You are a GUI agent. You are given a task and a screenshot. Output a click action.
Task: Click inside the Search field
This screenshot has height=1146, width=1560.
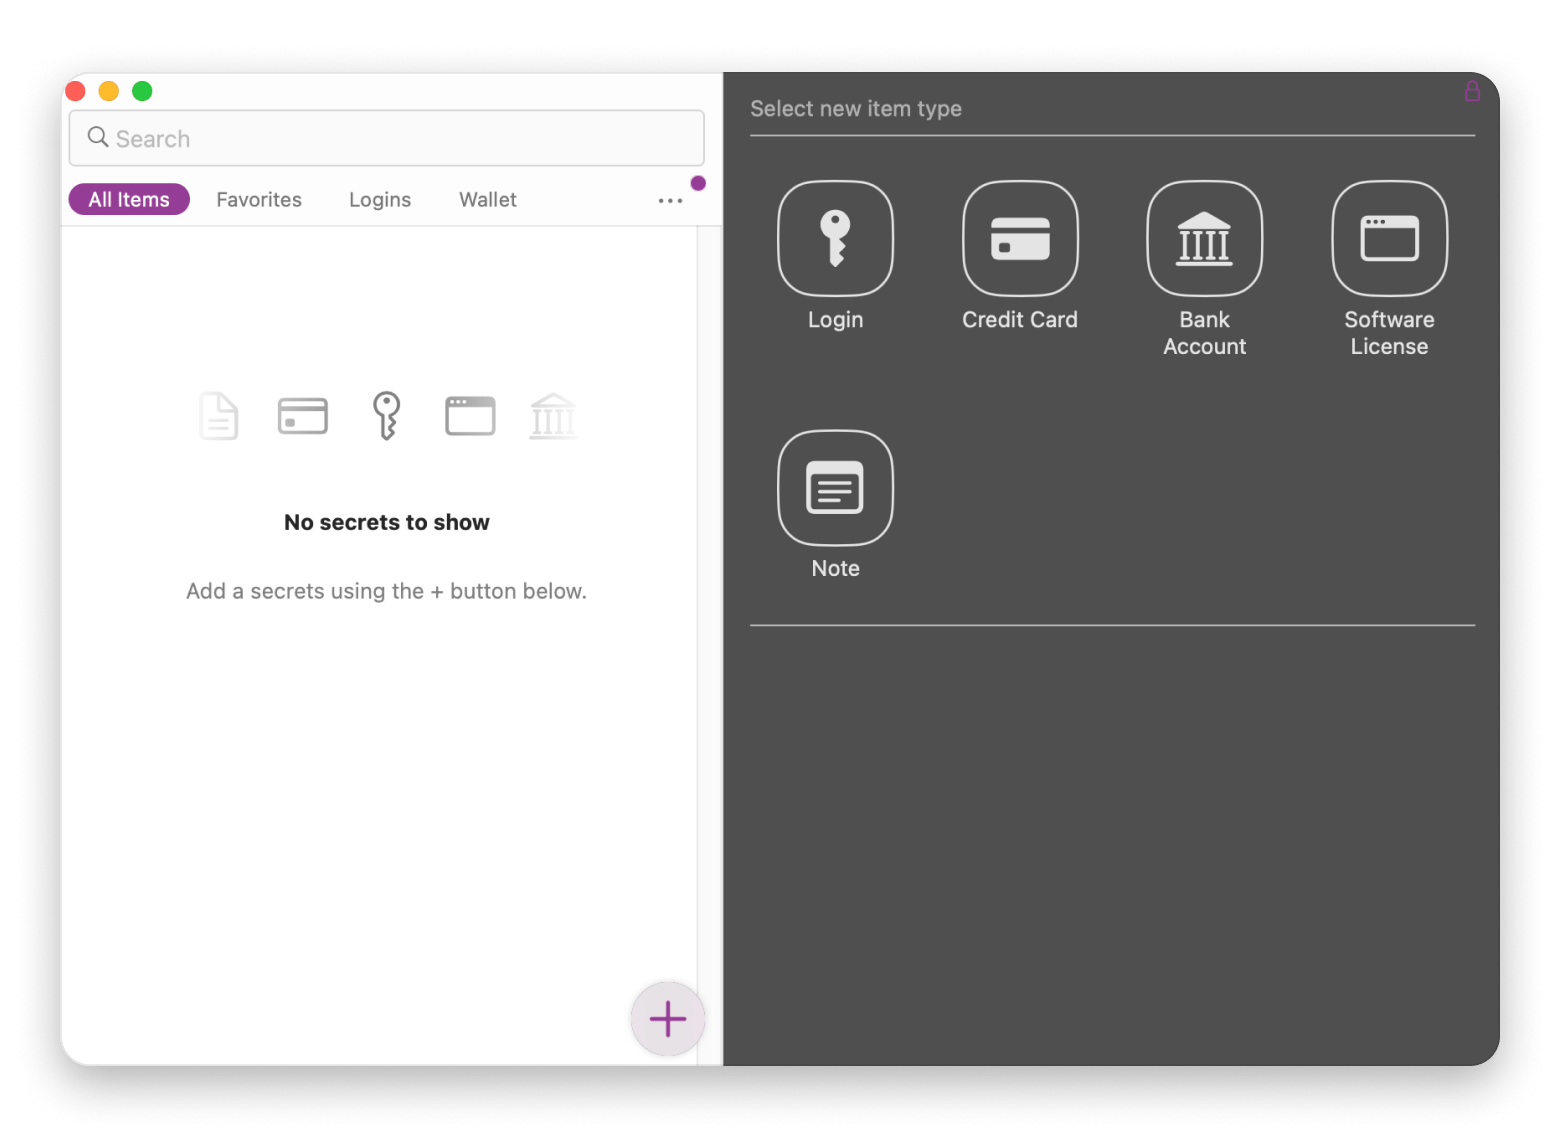[x=300, y=137]
